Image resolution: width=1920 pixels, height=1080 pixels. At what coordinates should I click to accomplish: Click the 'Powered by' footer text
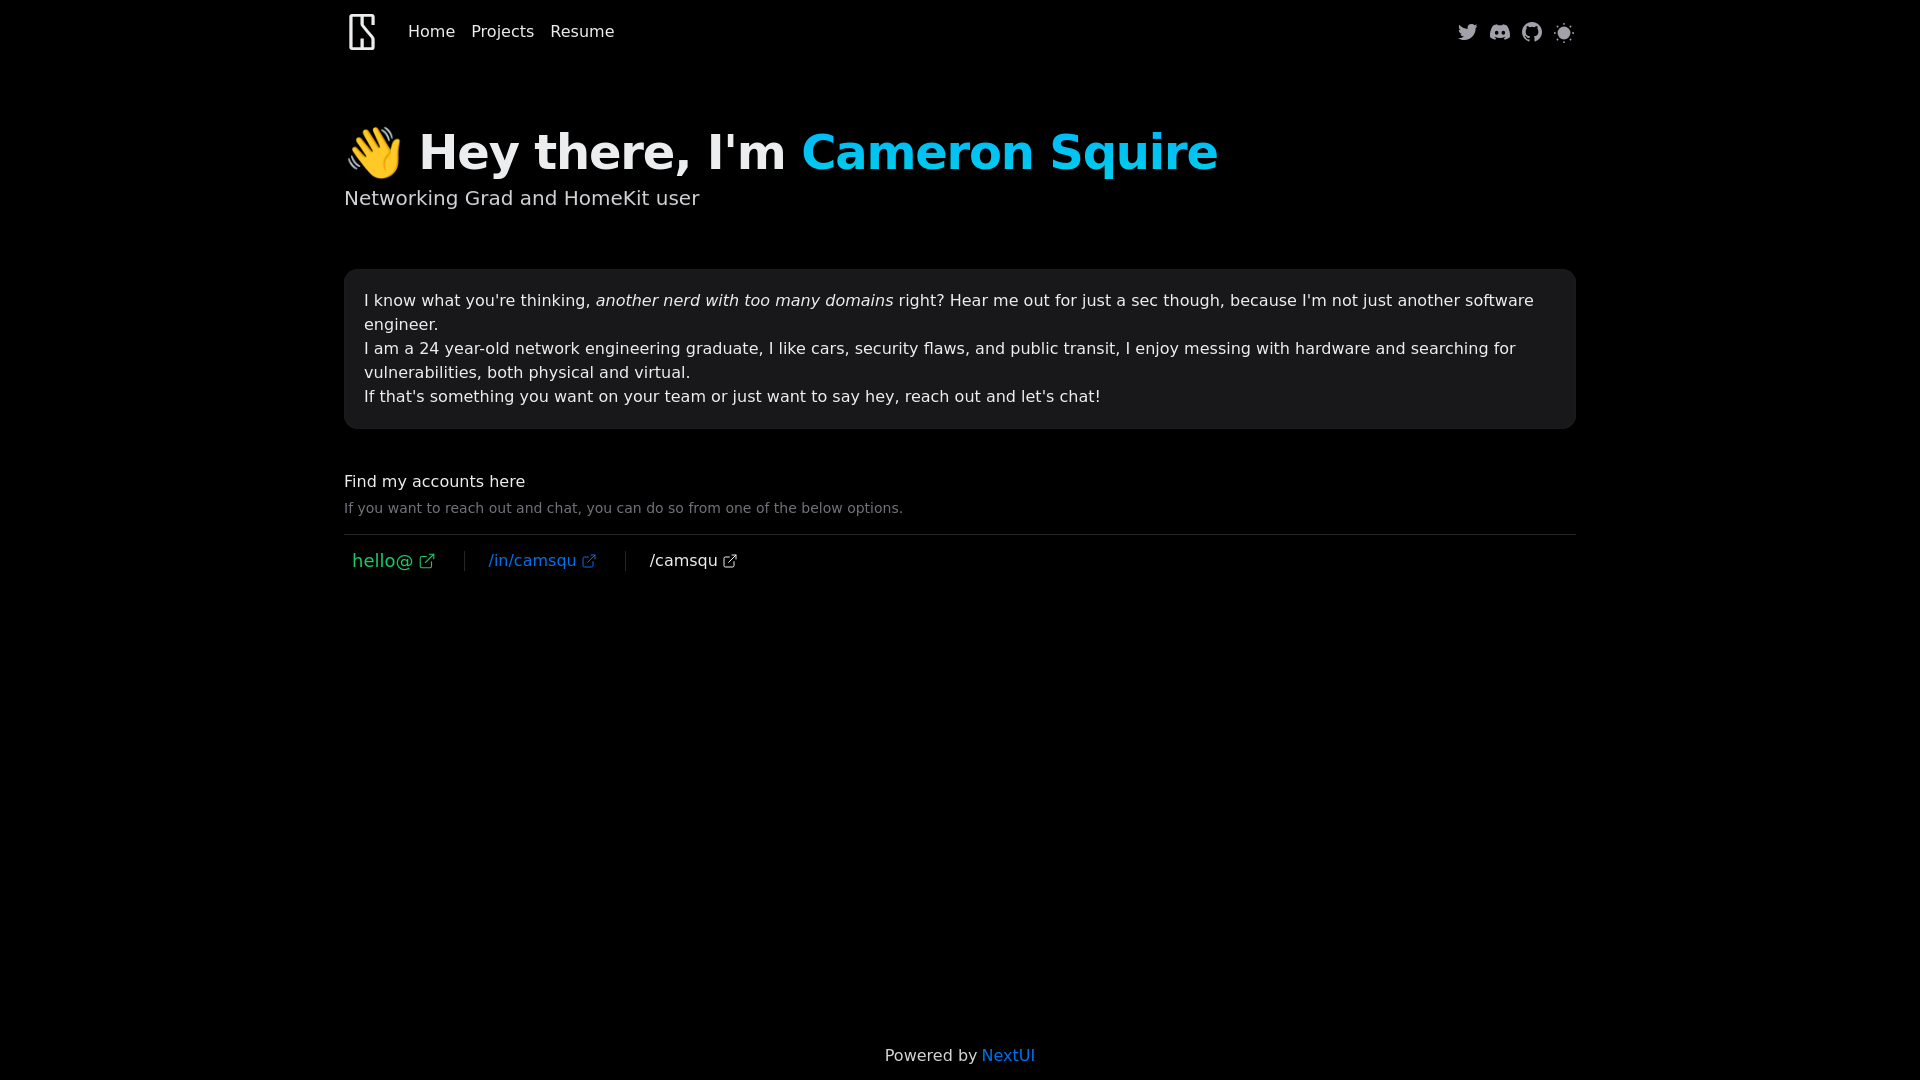(x=930, y=1056)
